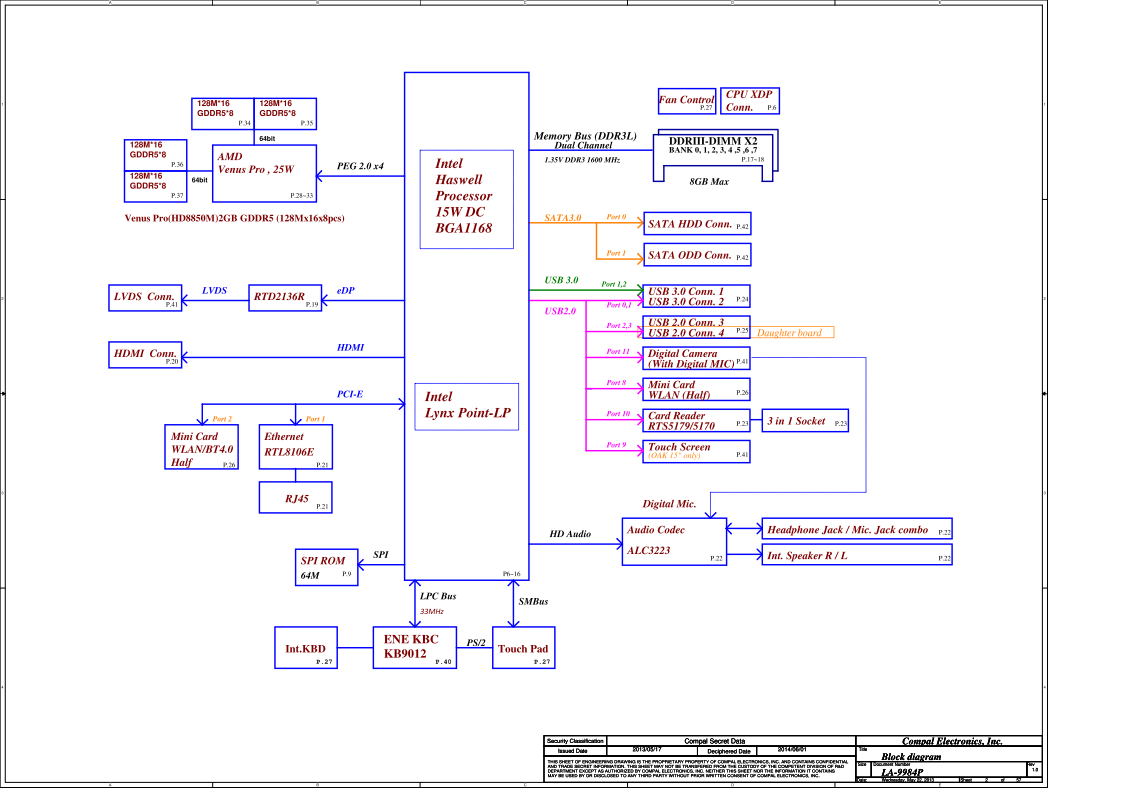
Task: Select the Intel Lynx Point-LP block
Action: [467, 405]
